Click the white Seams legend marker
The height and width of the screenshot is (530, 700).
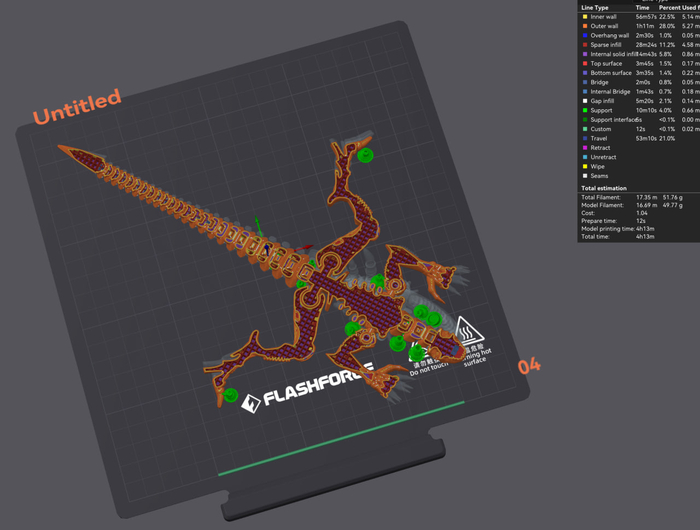click(x=585, y=176)
